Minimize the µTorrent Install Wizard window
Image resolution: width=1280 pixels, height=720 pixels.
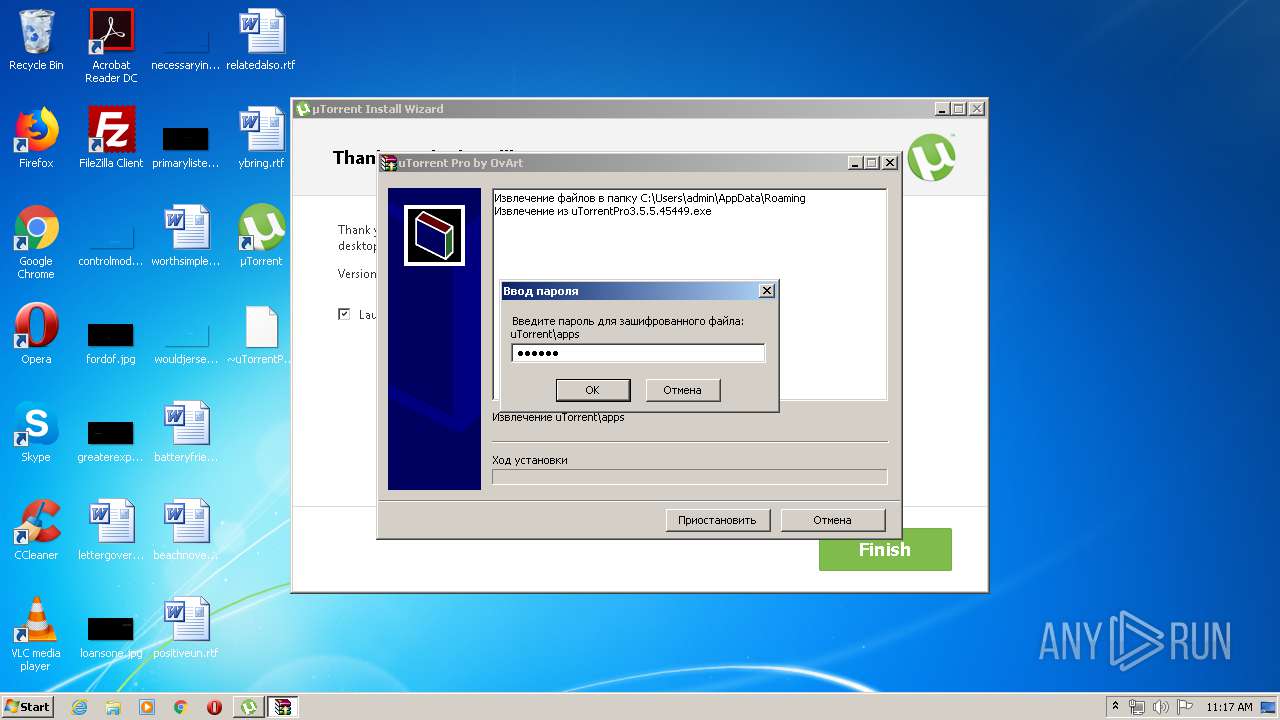point(942,109)
